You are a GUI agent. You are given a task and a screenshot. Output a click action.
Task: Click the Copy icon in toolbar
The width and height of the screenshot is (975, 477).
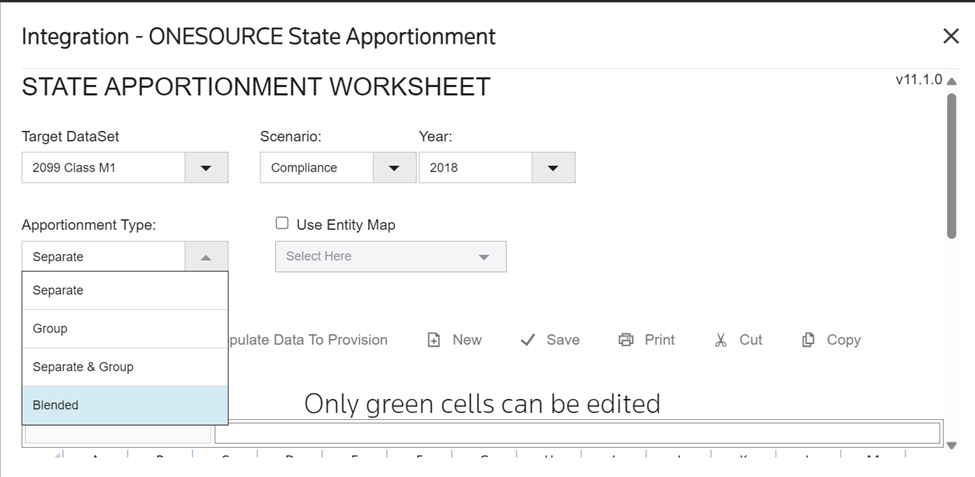click(x=808, y=340)
